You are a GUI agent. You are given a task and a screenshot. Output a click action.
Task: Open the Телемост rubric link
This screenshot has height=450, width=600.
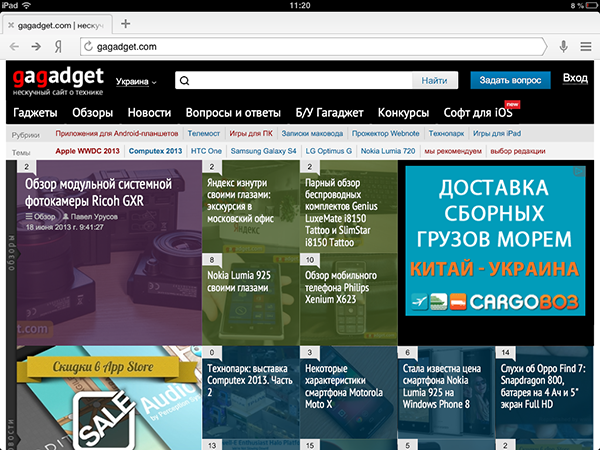[x=204, y=134]
